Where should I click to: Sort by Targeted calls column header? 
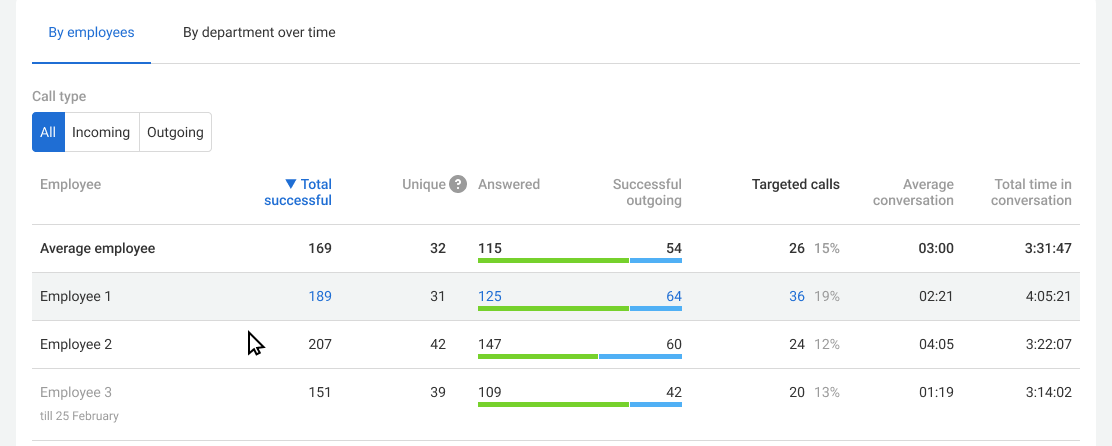tap(795, 184)
